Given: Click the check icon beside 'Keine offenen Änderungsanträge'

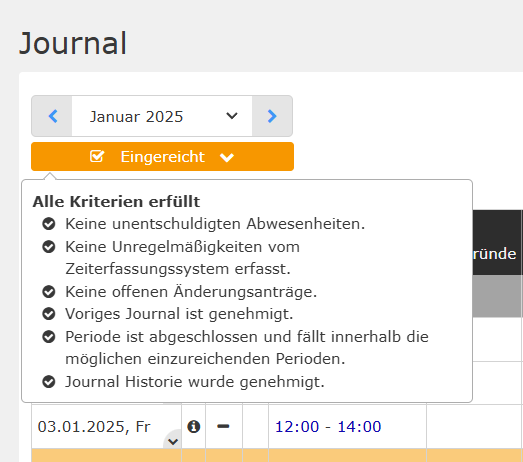Looking at the screenshot, I should 49,292.
